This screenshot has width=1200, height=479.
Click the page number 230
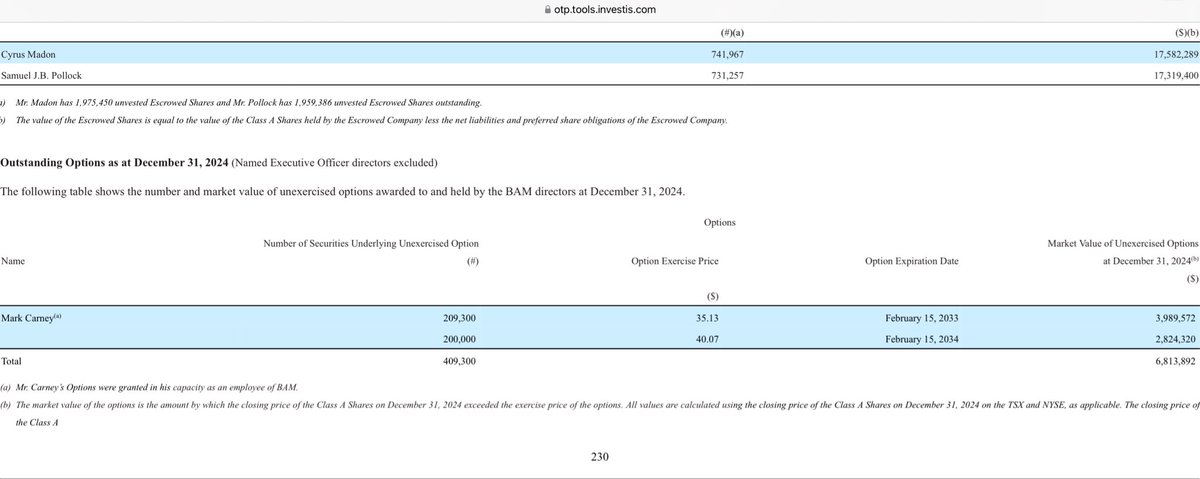pyautogui.click(x=600, y=457)
